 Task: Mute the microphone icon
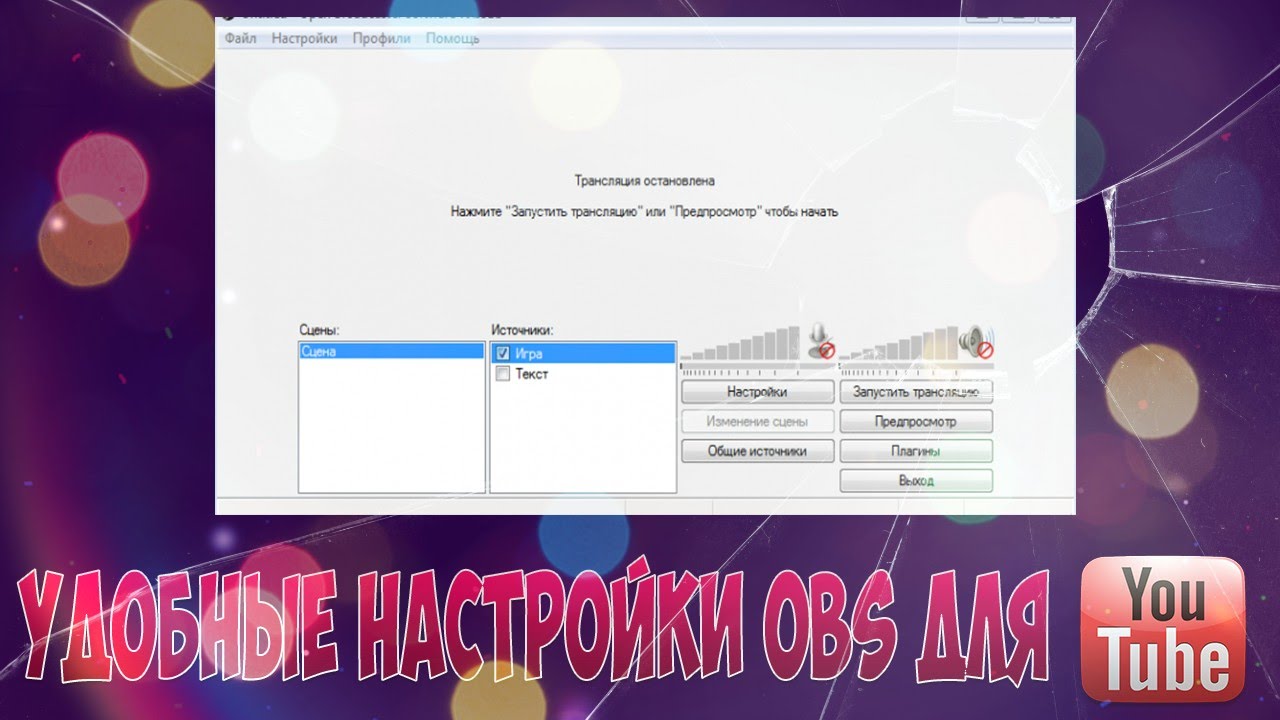click(x=821, y=341)
